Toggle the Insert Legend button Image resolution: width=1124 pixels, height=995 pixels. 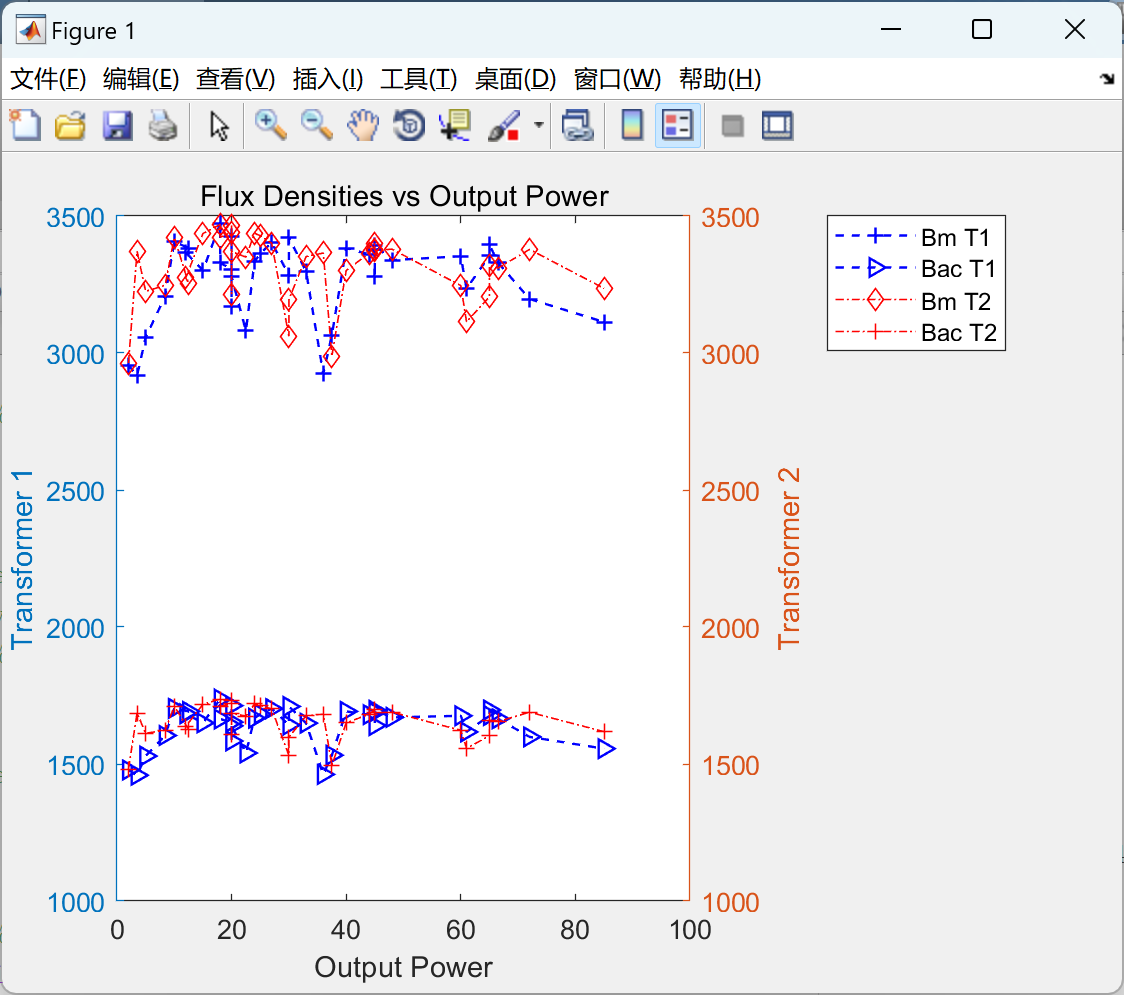coord(677,125)
